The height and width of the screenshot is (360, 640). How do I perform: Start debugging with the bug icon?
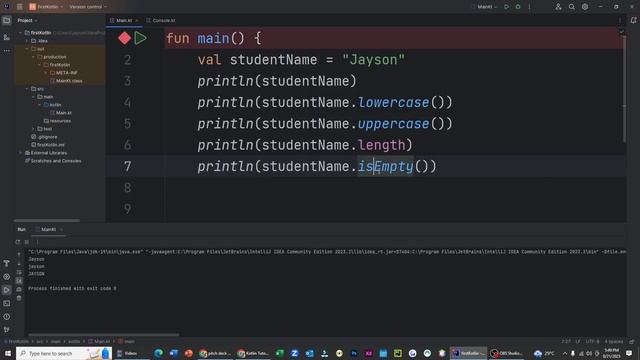coord(518,7)
